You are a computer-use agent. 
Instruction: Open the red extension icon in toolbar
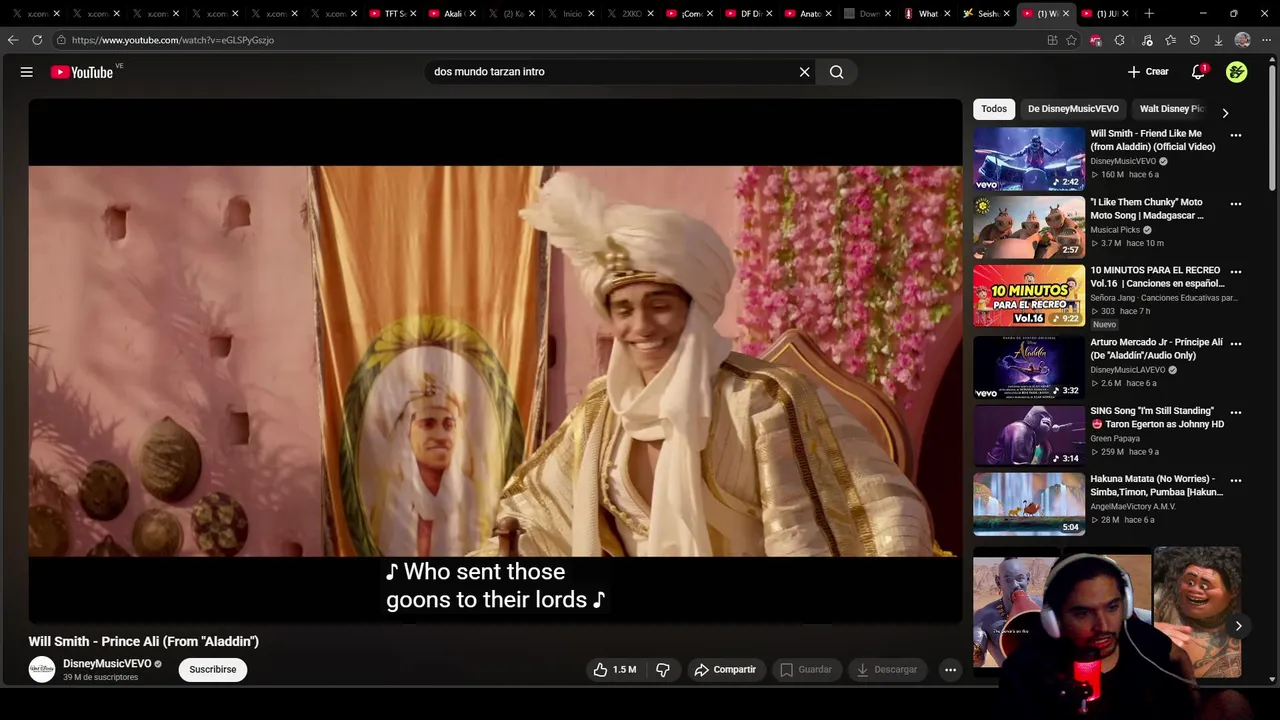[1095, 40]
